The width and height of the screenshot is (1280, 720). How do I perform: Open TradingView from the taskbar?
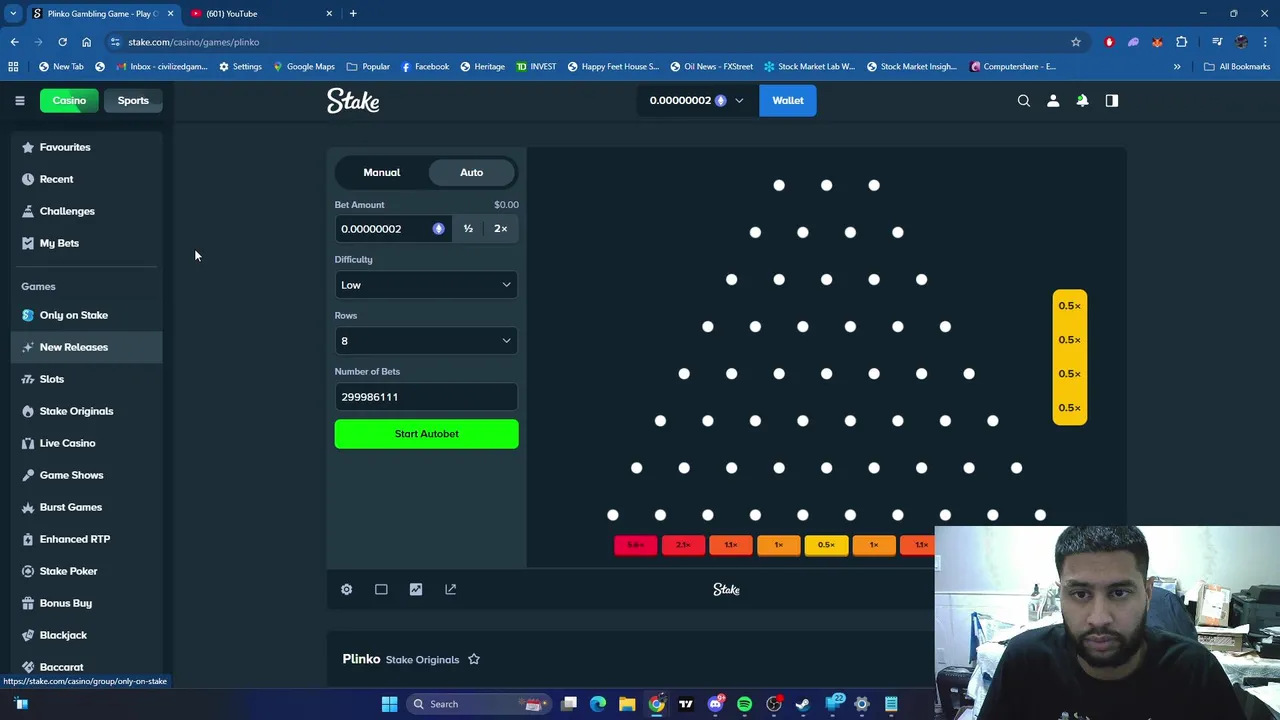point(686,704)
